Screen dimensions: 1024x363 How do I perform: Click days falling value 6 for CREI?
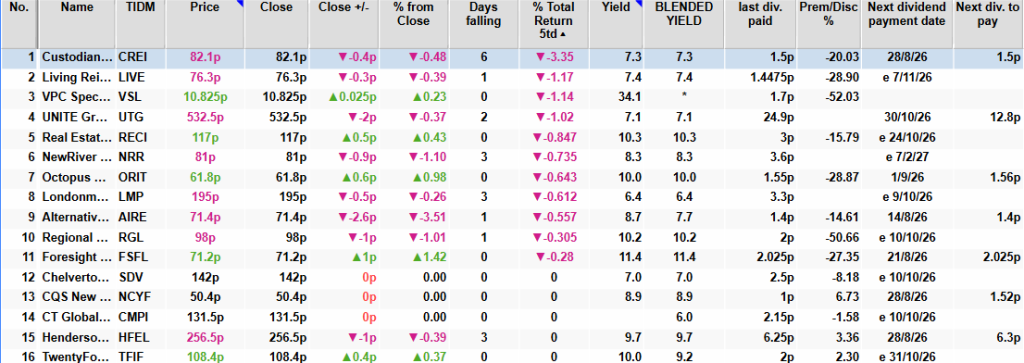tap(484, 57)
